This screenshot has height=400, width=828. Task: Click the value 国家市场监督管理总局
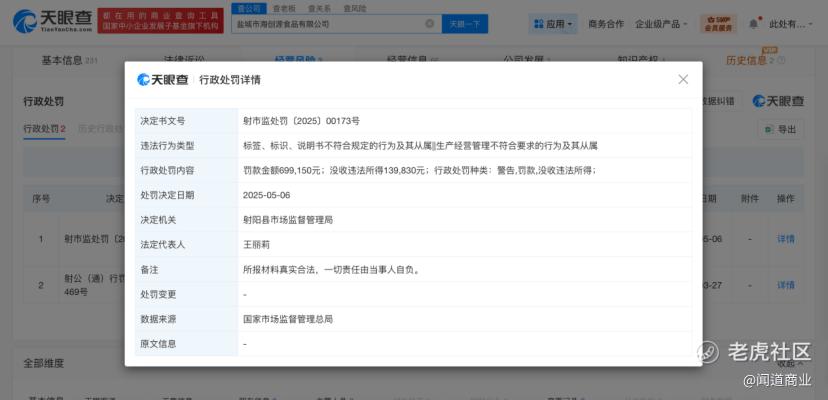tap(288, 319)
